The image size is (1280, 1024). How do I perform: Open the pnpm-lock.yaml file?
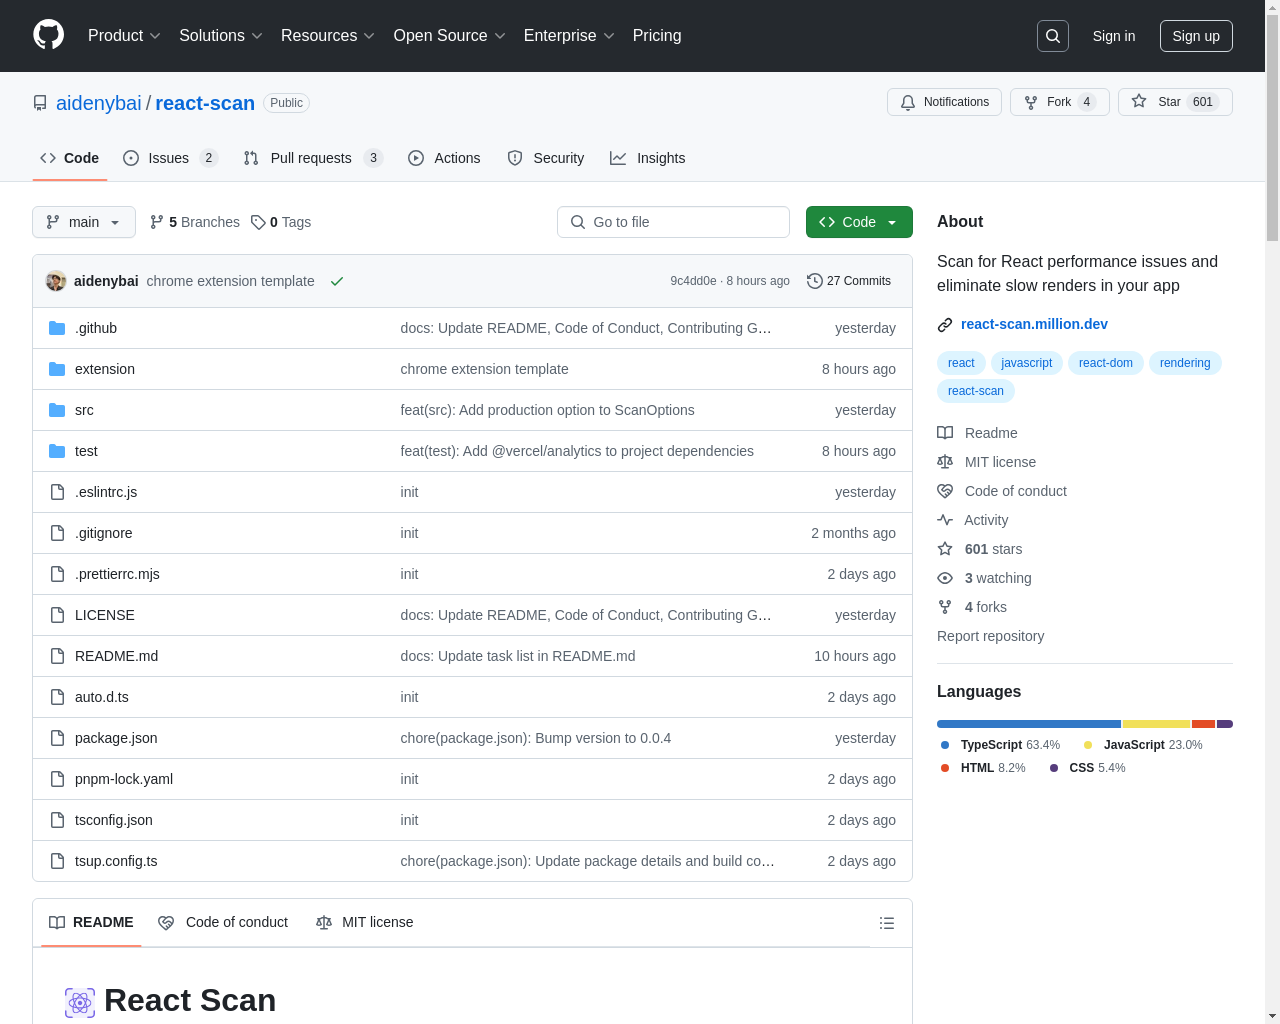click(x=124, y=779)
